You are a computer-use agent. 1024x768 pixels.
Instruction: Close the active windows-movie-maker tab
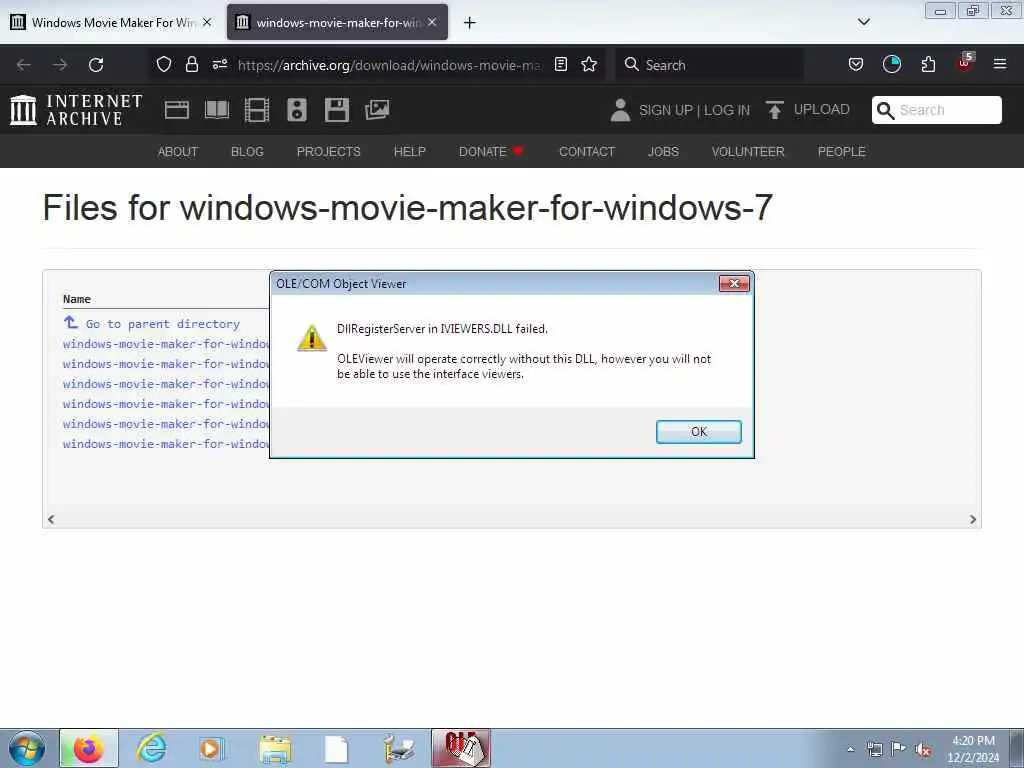(432, 22)
